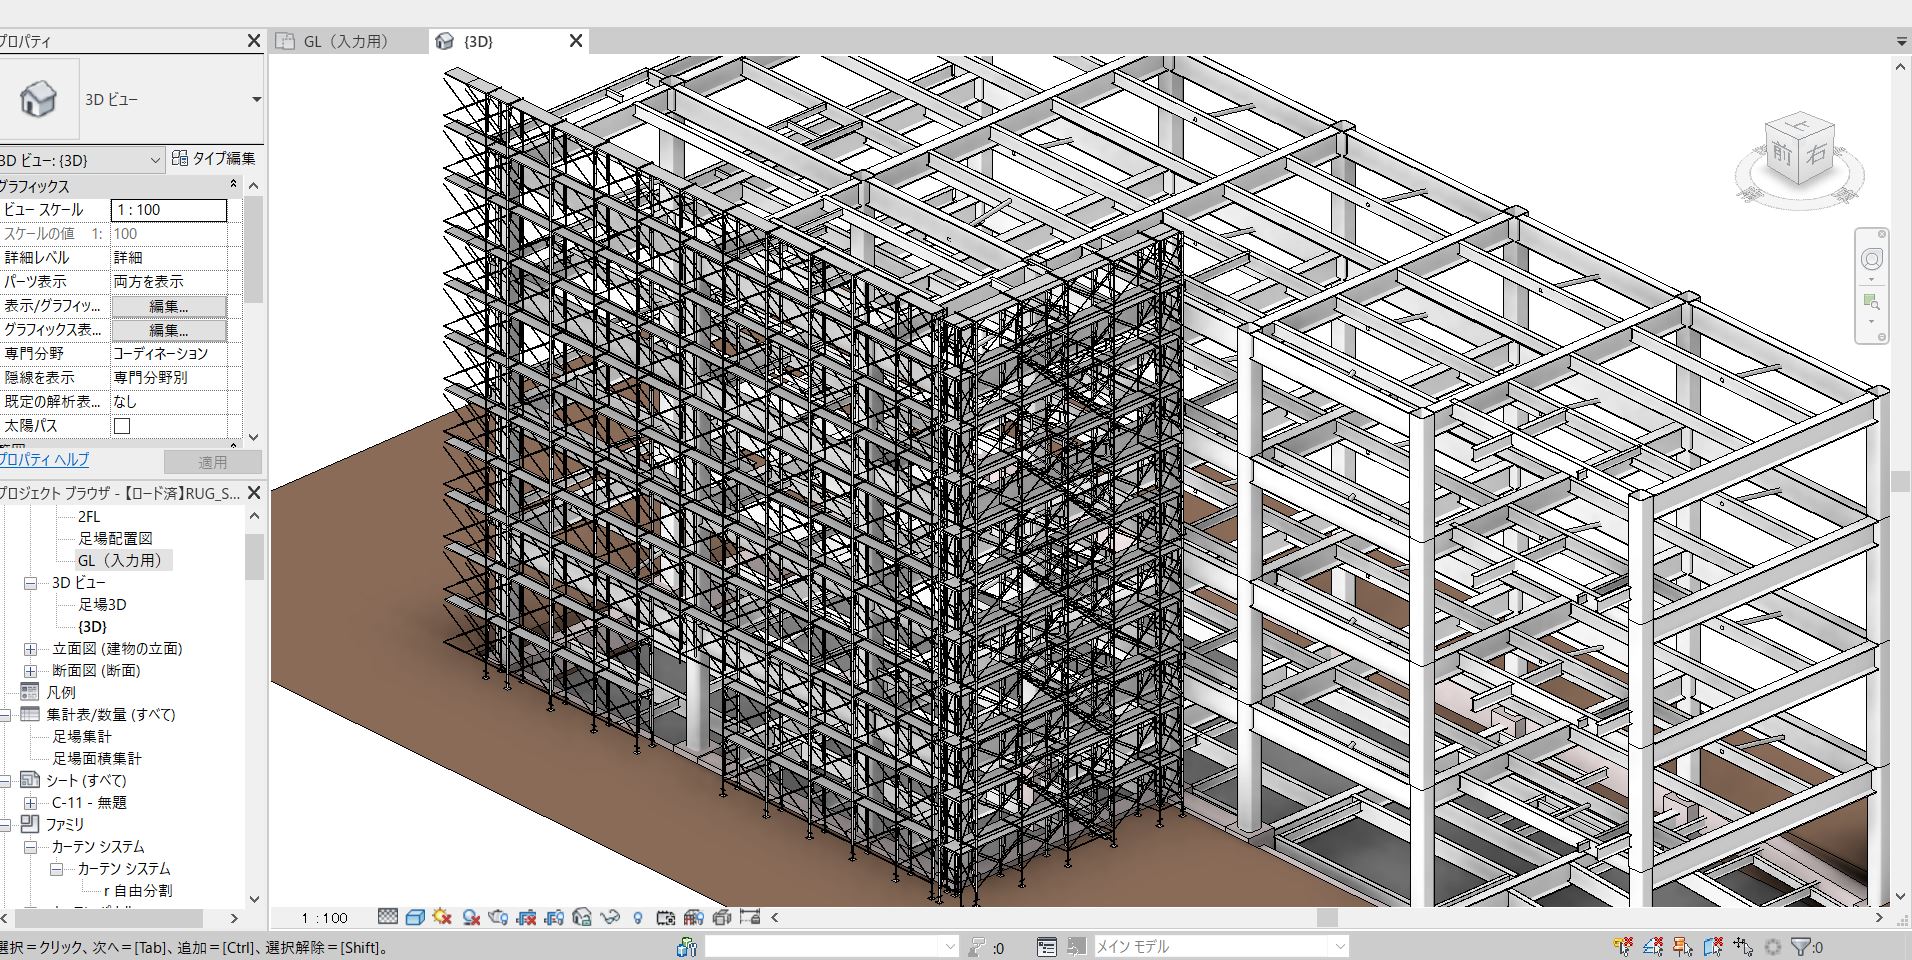The height and width of the screenshot is (960, 1912).
Task: Open the メイン モデル design options dropdown
Action: click(x=1339, y=946)
